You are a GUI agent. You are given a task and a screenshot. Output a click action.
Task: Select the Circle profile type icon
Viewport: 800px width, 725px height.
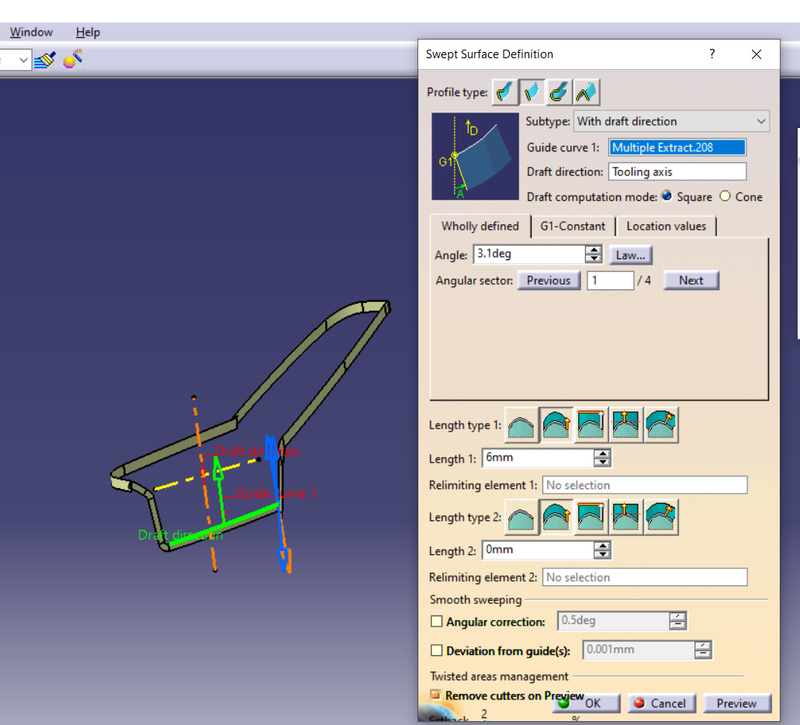click(x=558, y=91)
